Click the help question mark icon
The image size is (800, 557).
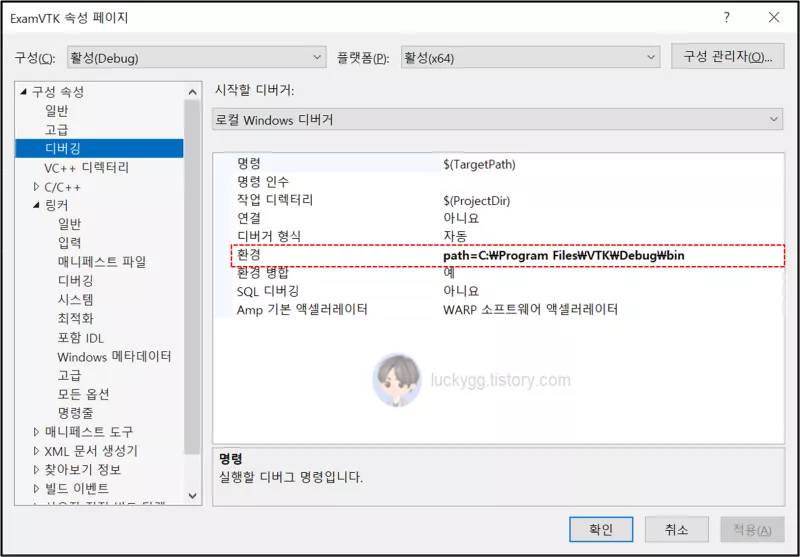tap(727, 18)
